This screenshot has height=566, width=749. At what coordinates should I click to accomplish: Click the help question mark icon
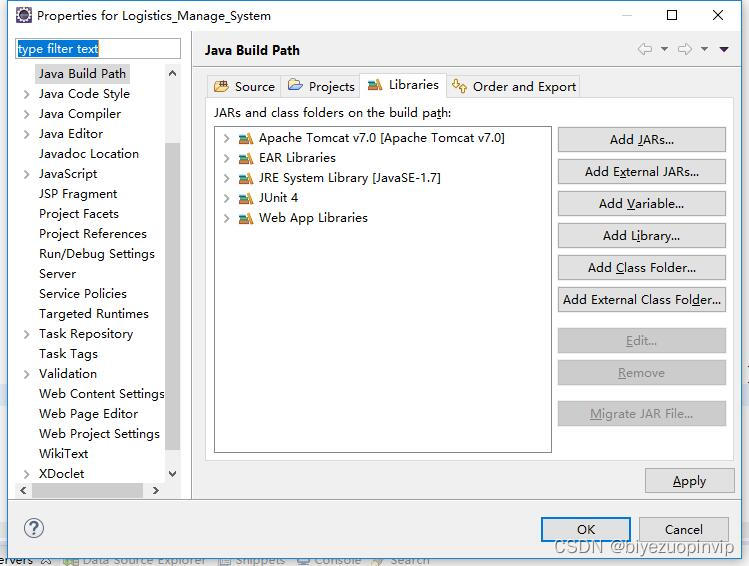tap(33, 528)
